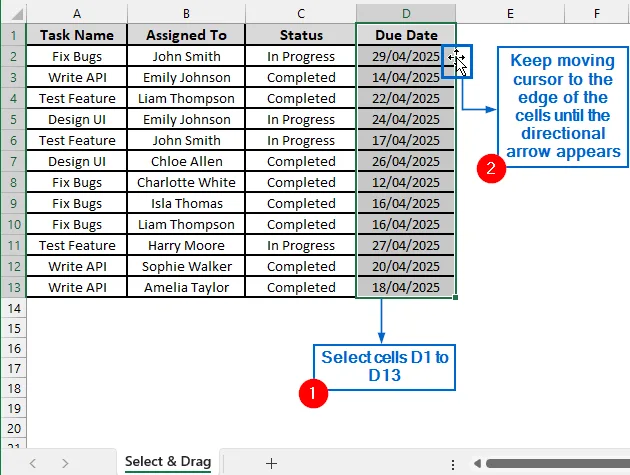
Task: Select row 14 header
Action: pos(14,308)
